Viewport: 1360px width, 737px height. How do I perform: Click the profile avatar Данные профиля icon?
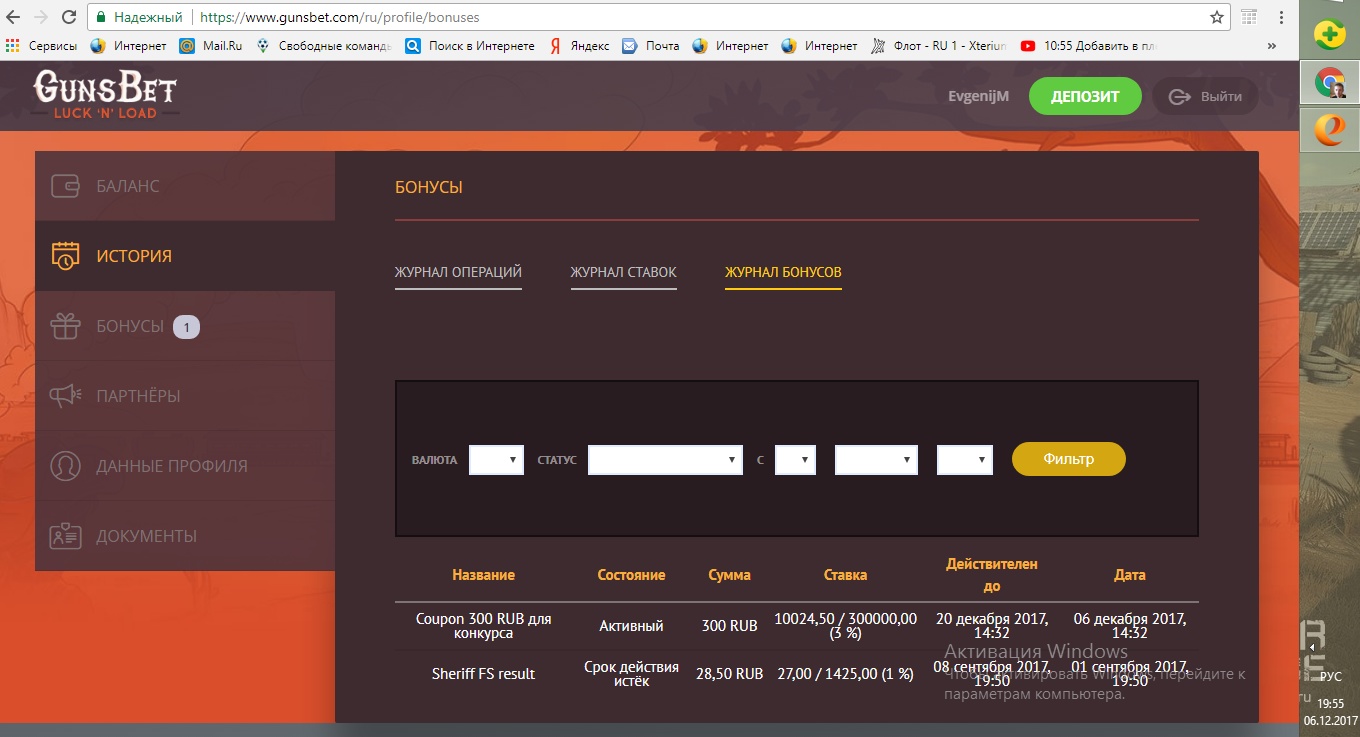66,466
